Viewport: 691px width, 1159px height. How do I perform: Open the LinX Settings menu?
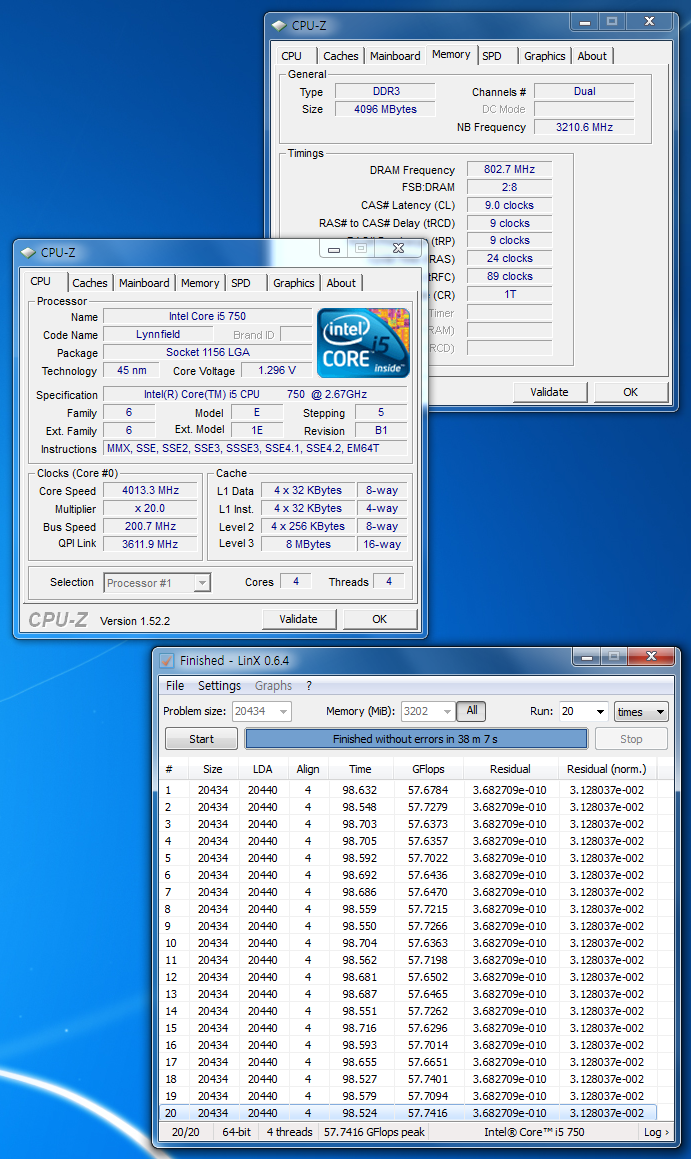(x=219, y=686)
